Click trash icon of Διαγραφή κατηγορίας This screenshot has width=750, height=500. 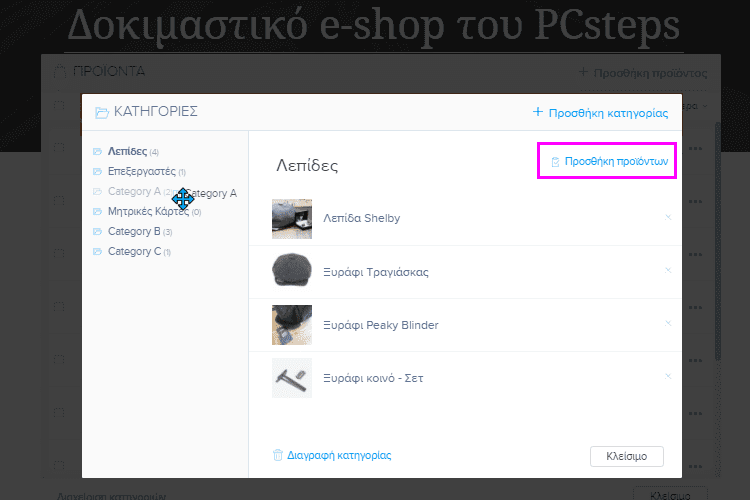(277, 455)
